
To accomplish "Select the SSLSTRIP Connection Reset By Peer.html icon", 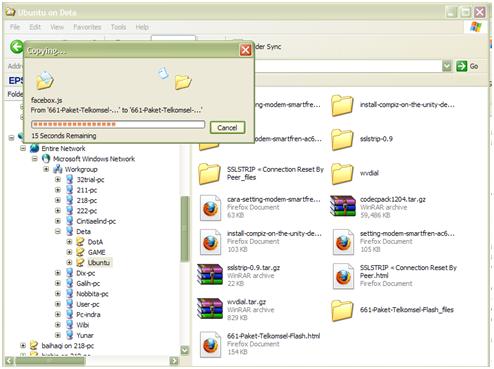I will tap(343, 276).
